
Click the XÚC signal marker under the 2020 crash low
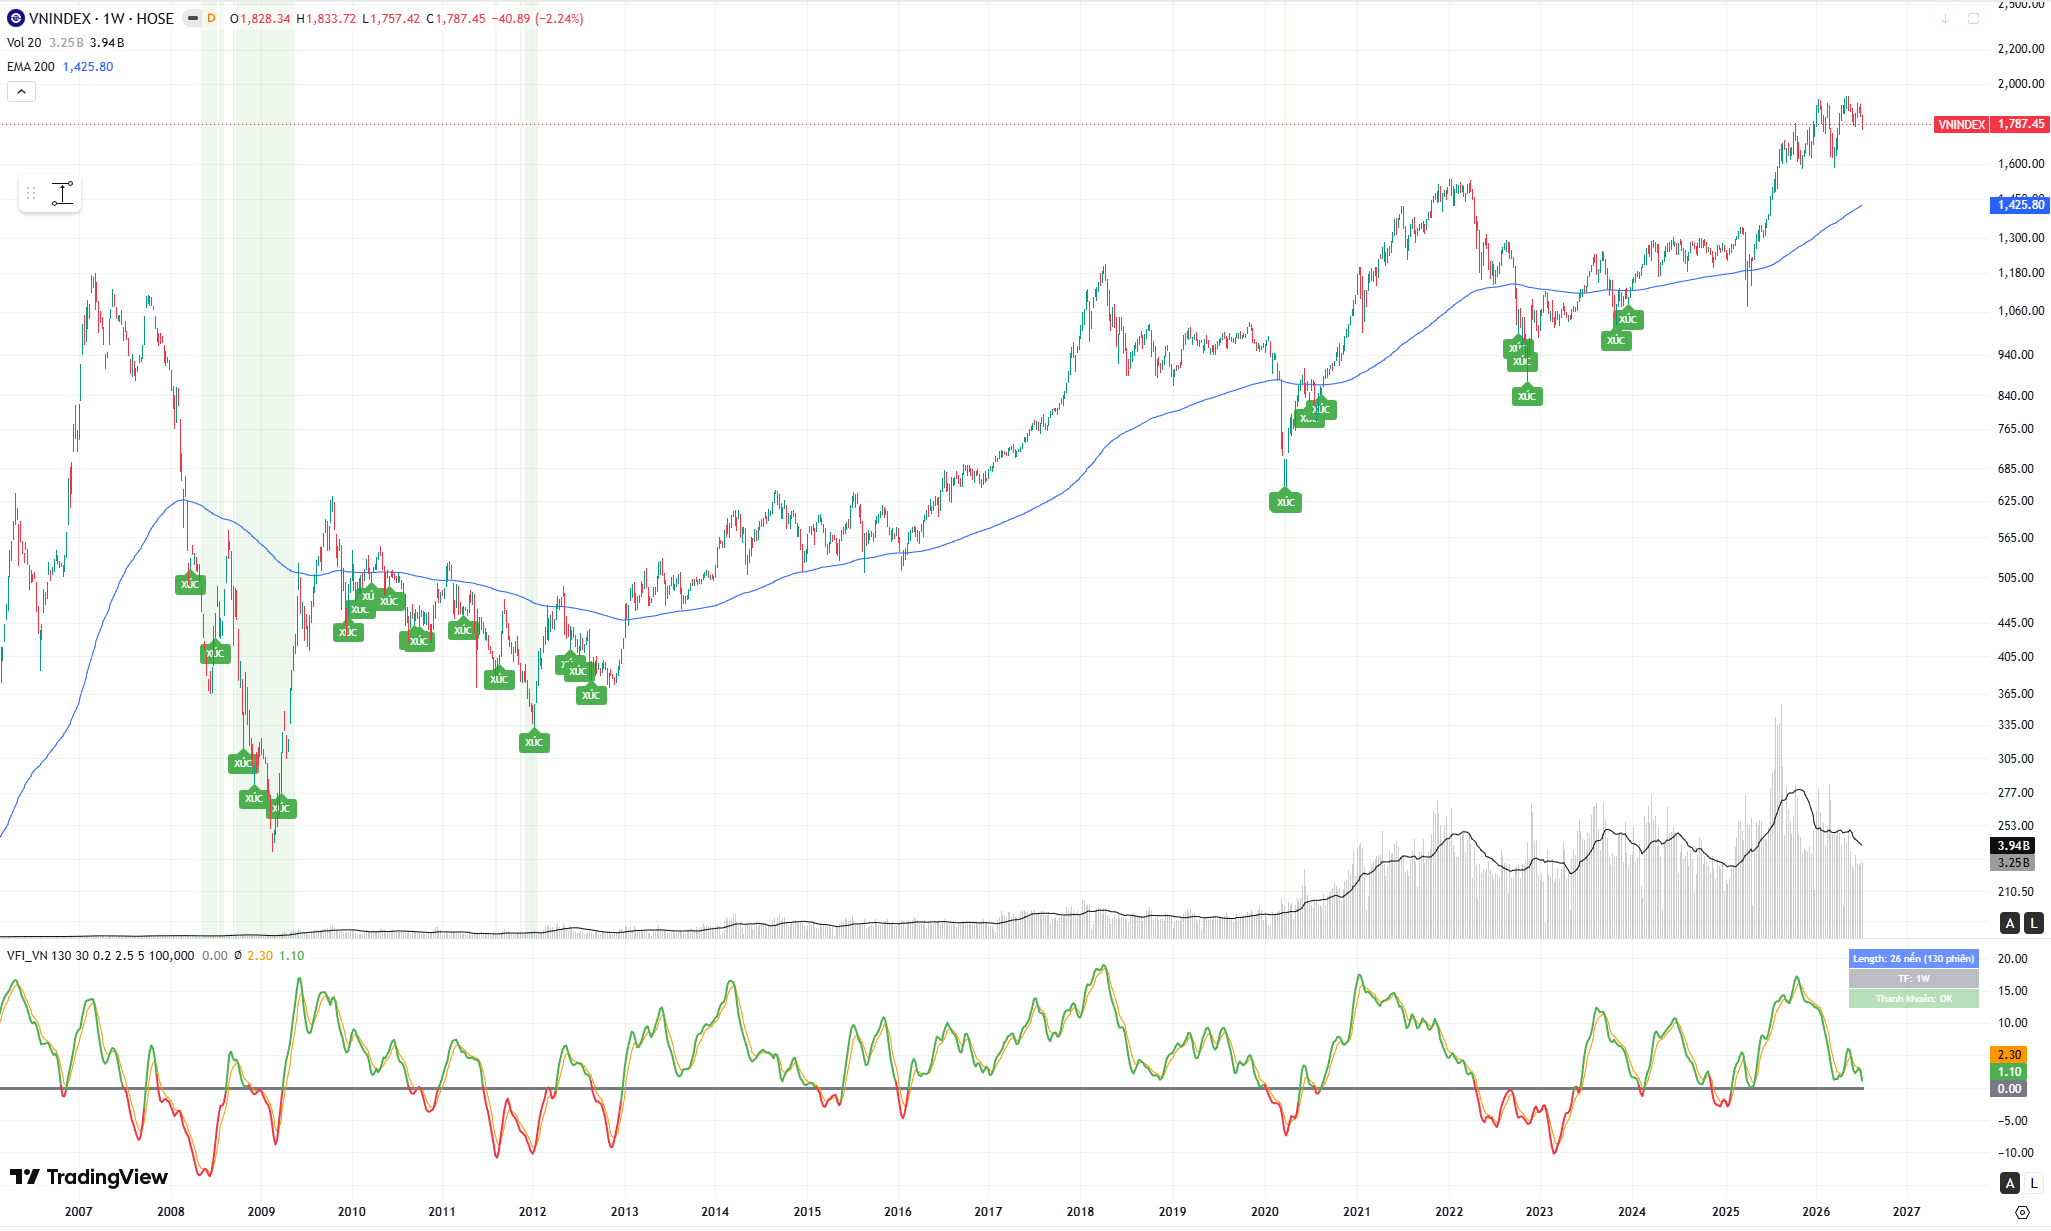[x=1286, y=502]
